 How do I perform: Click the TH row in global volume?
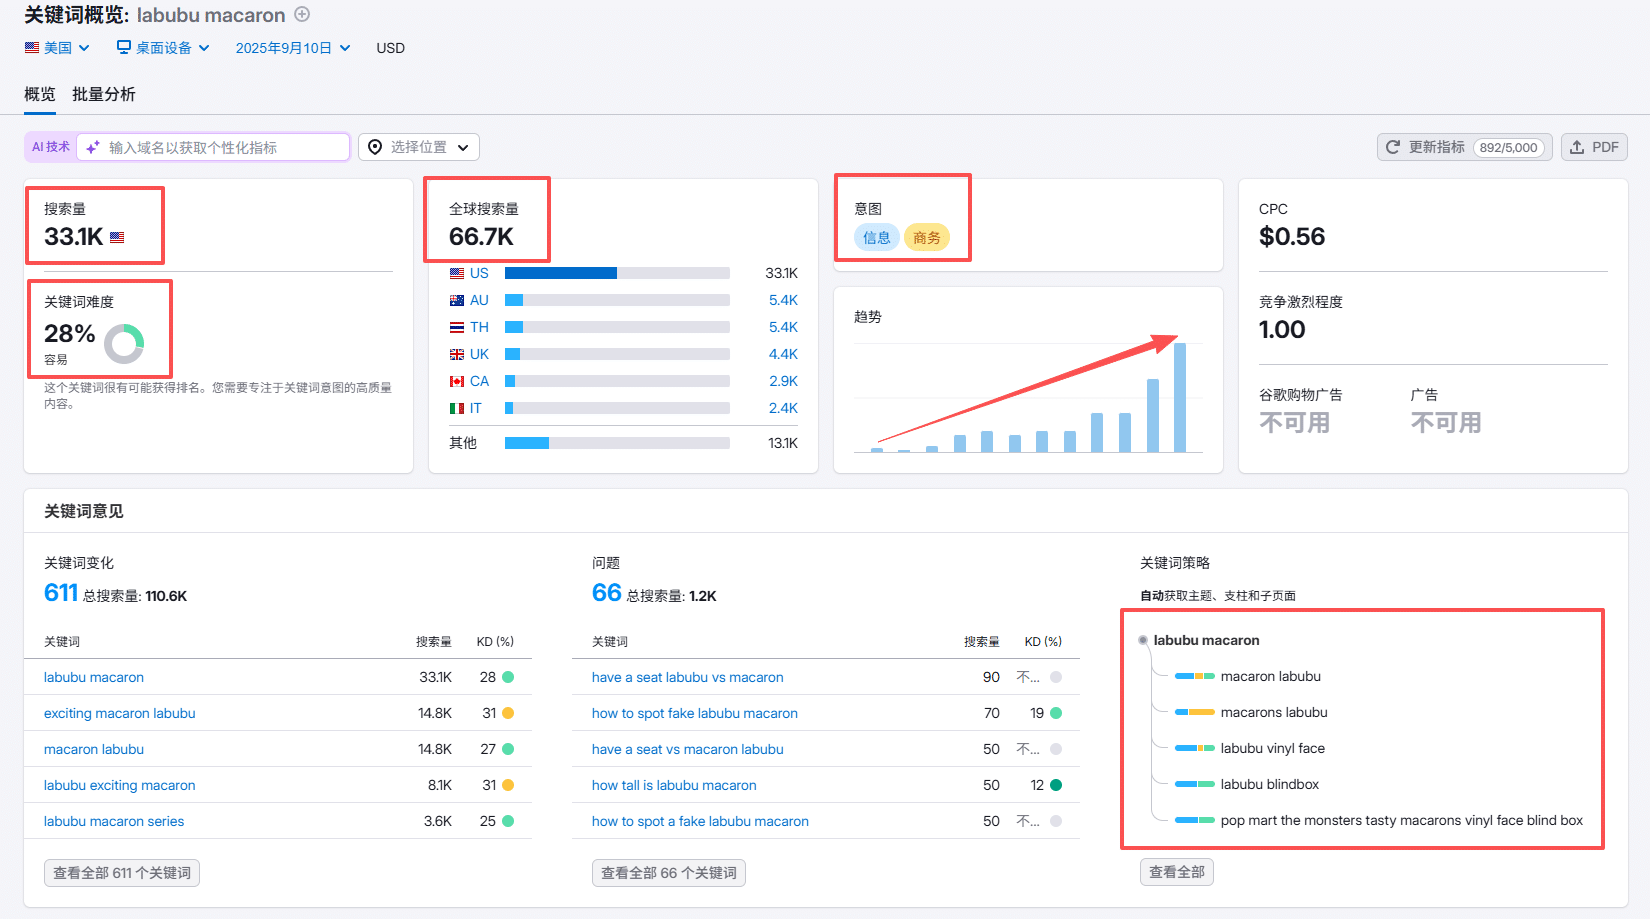pyautogui.click(x=623, y=327)
